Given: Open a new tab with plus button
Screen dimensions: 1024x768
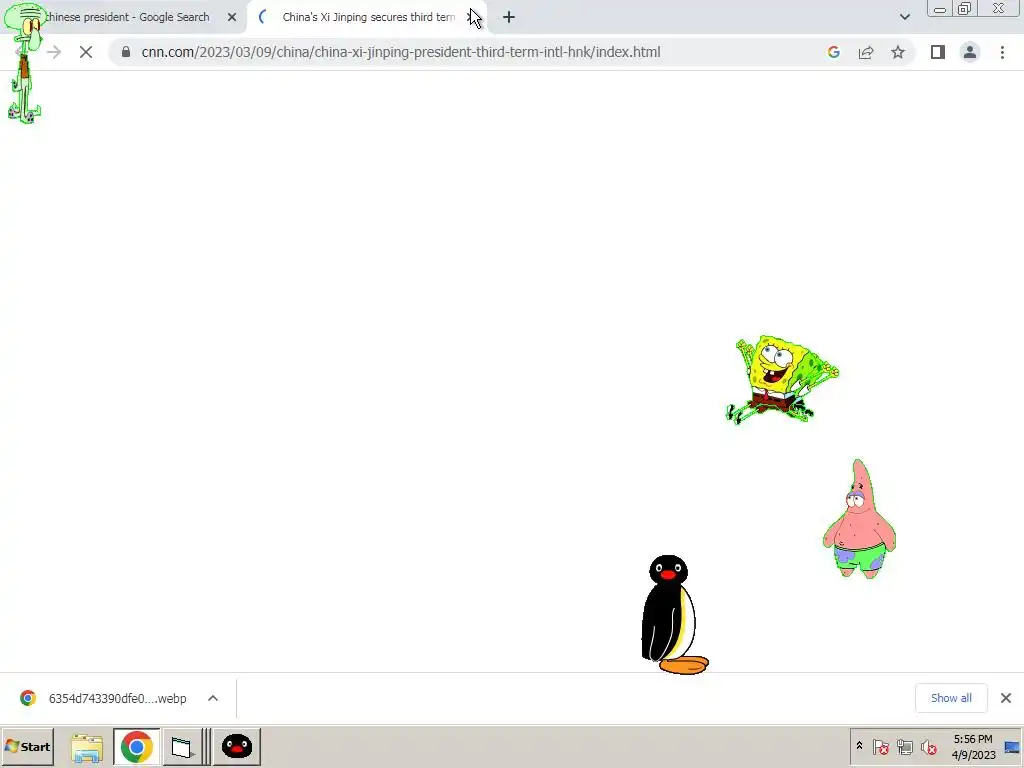Looking at the screenshot, I should (x=509, y=18).
